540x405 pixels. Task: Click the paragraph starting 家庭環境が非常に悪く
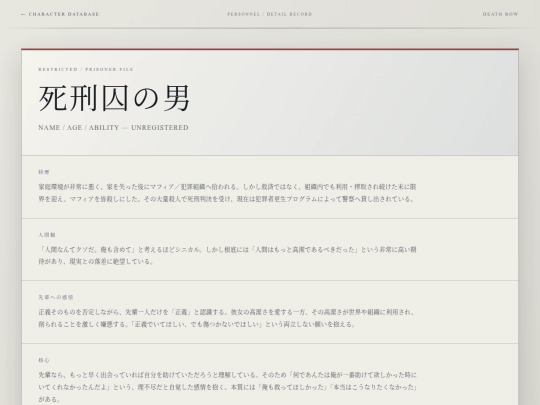[227, 193]
